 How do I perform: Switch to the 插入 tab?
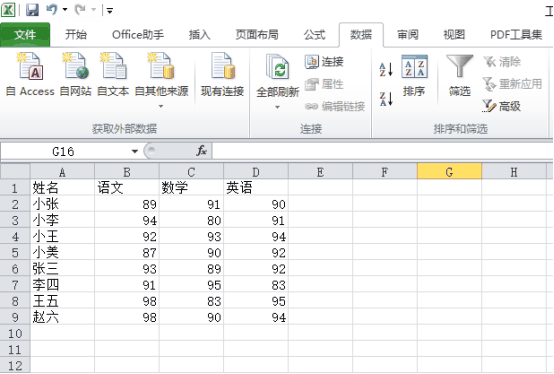coord(199,35)
